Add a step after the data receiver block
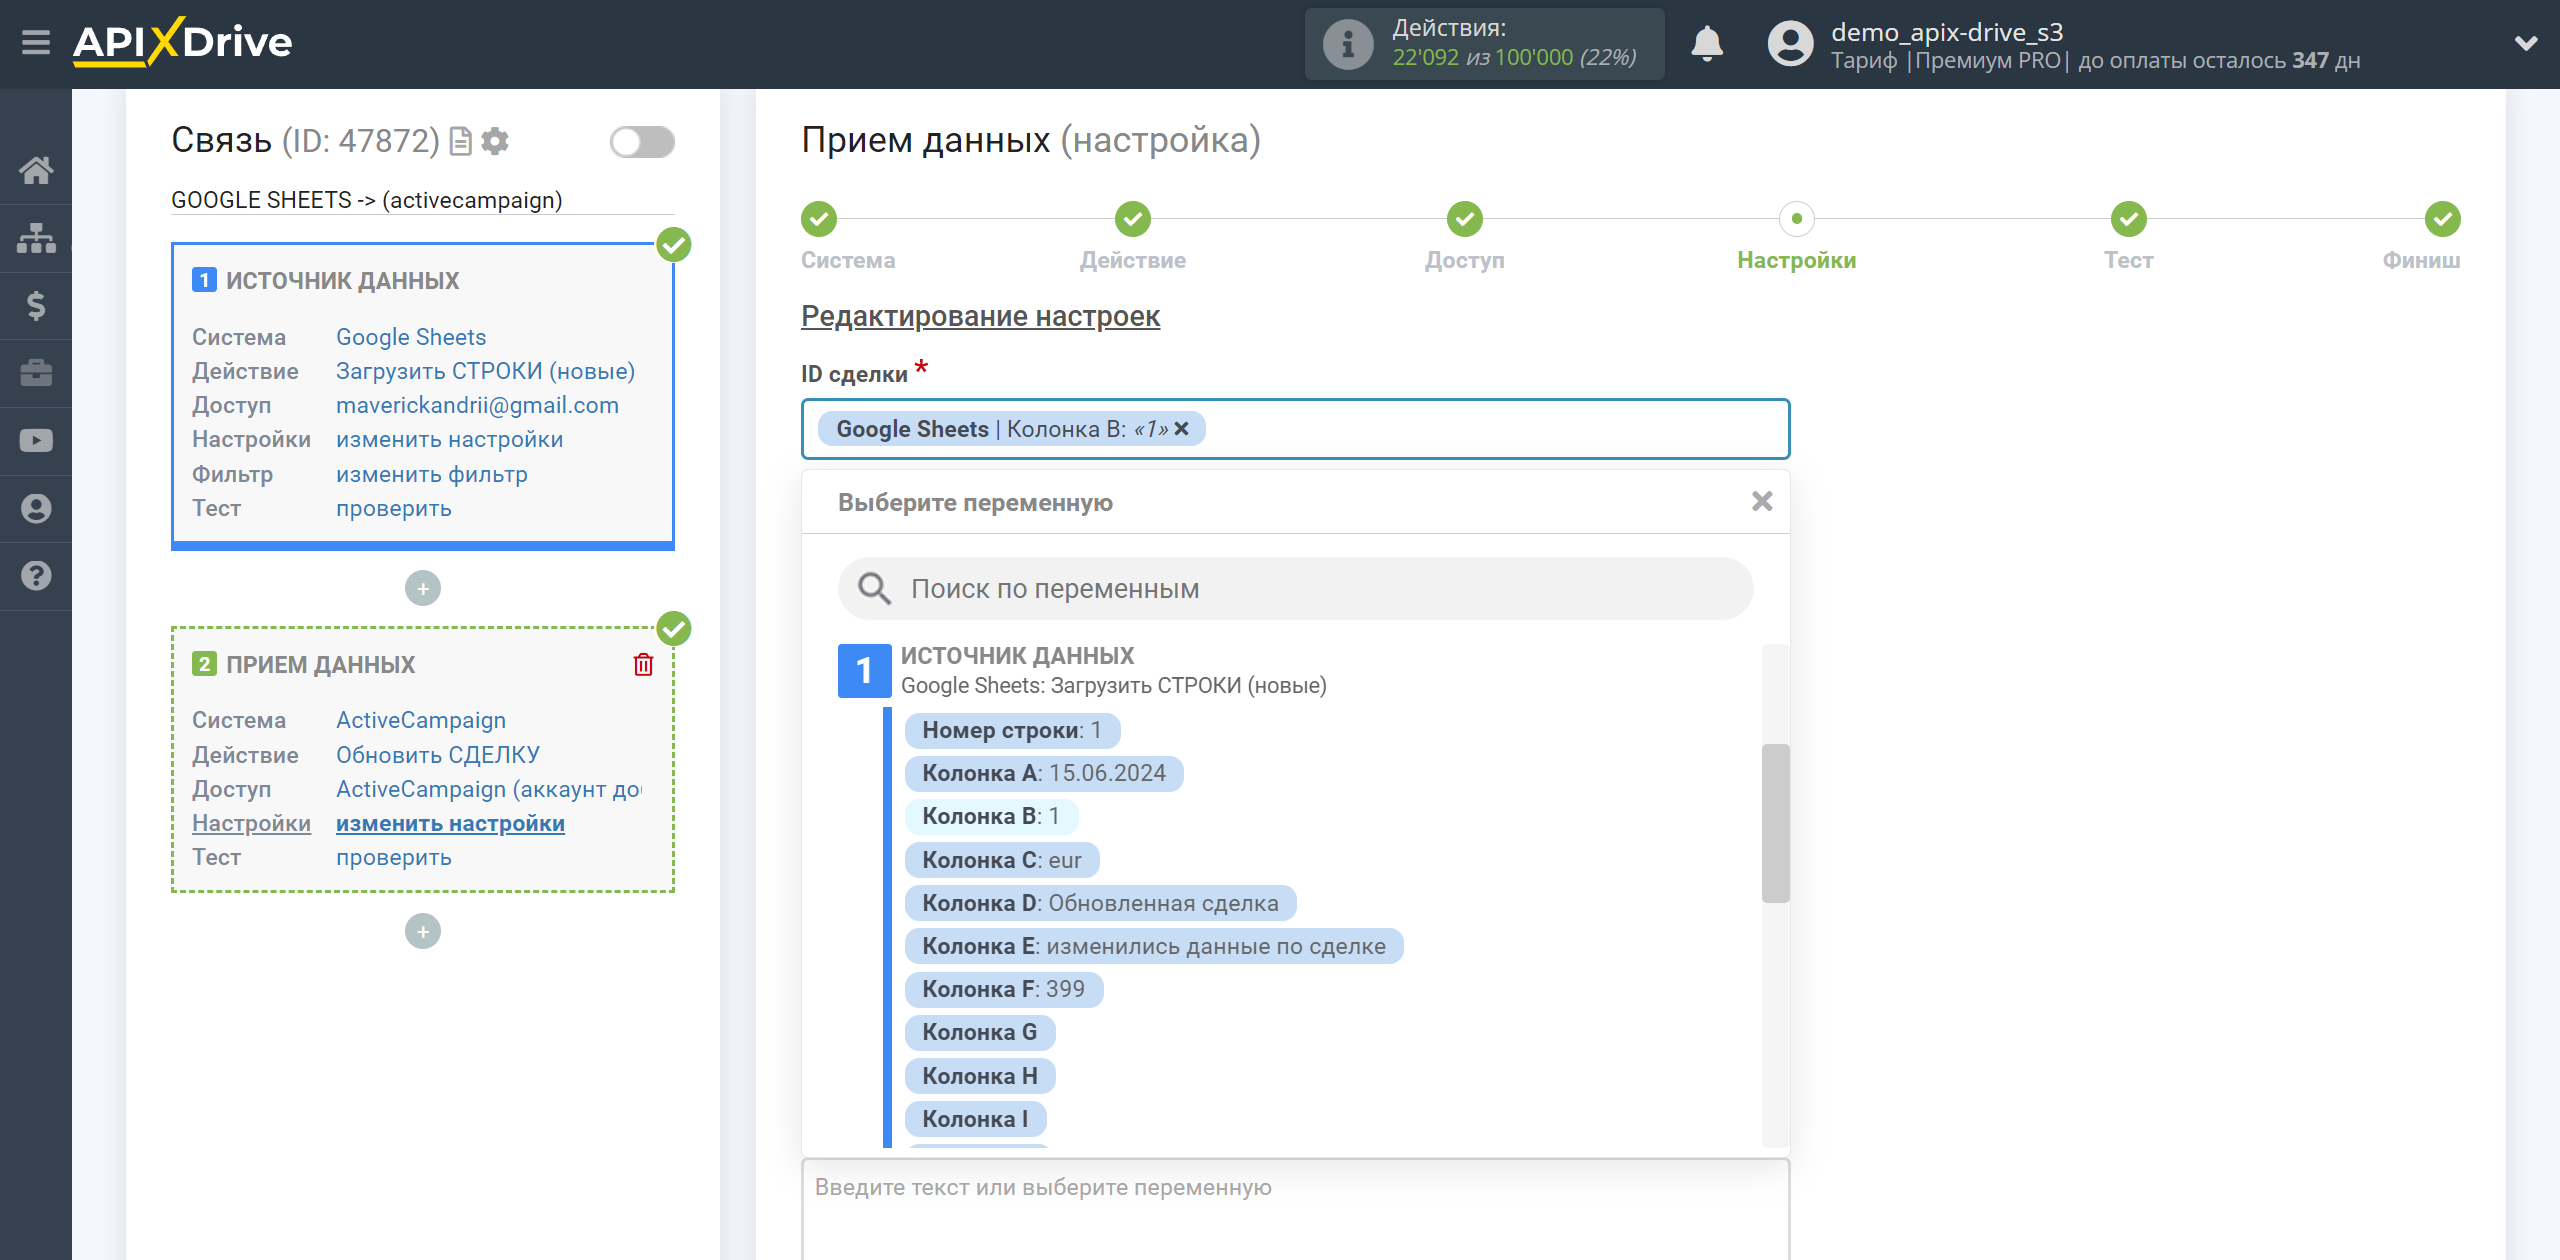2560x1260 pixels. click(423, 931)
